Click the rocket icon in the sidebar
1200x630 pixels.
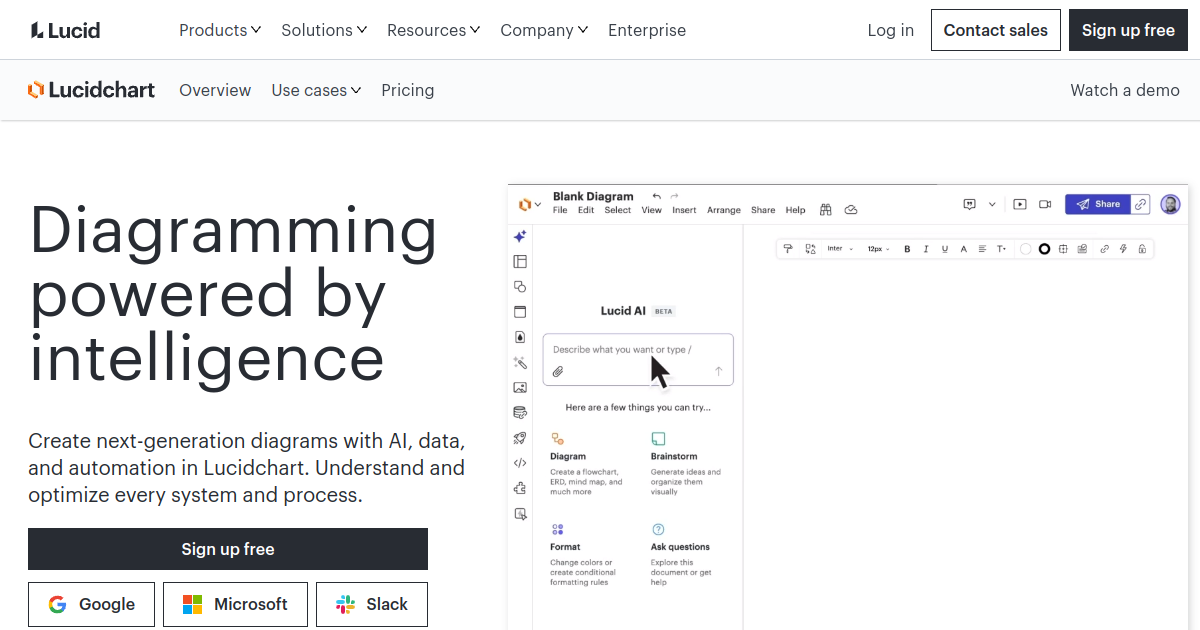[x=520, y=438]
